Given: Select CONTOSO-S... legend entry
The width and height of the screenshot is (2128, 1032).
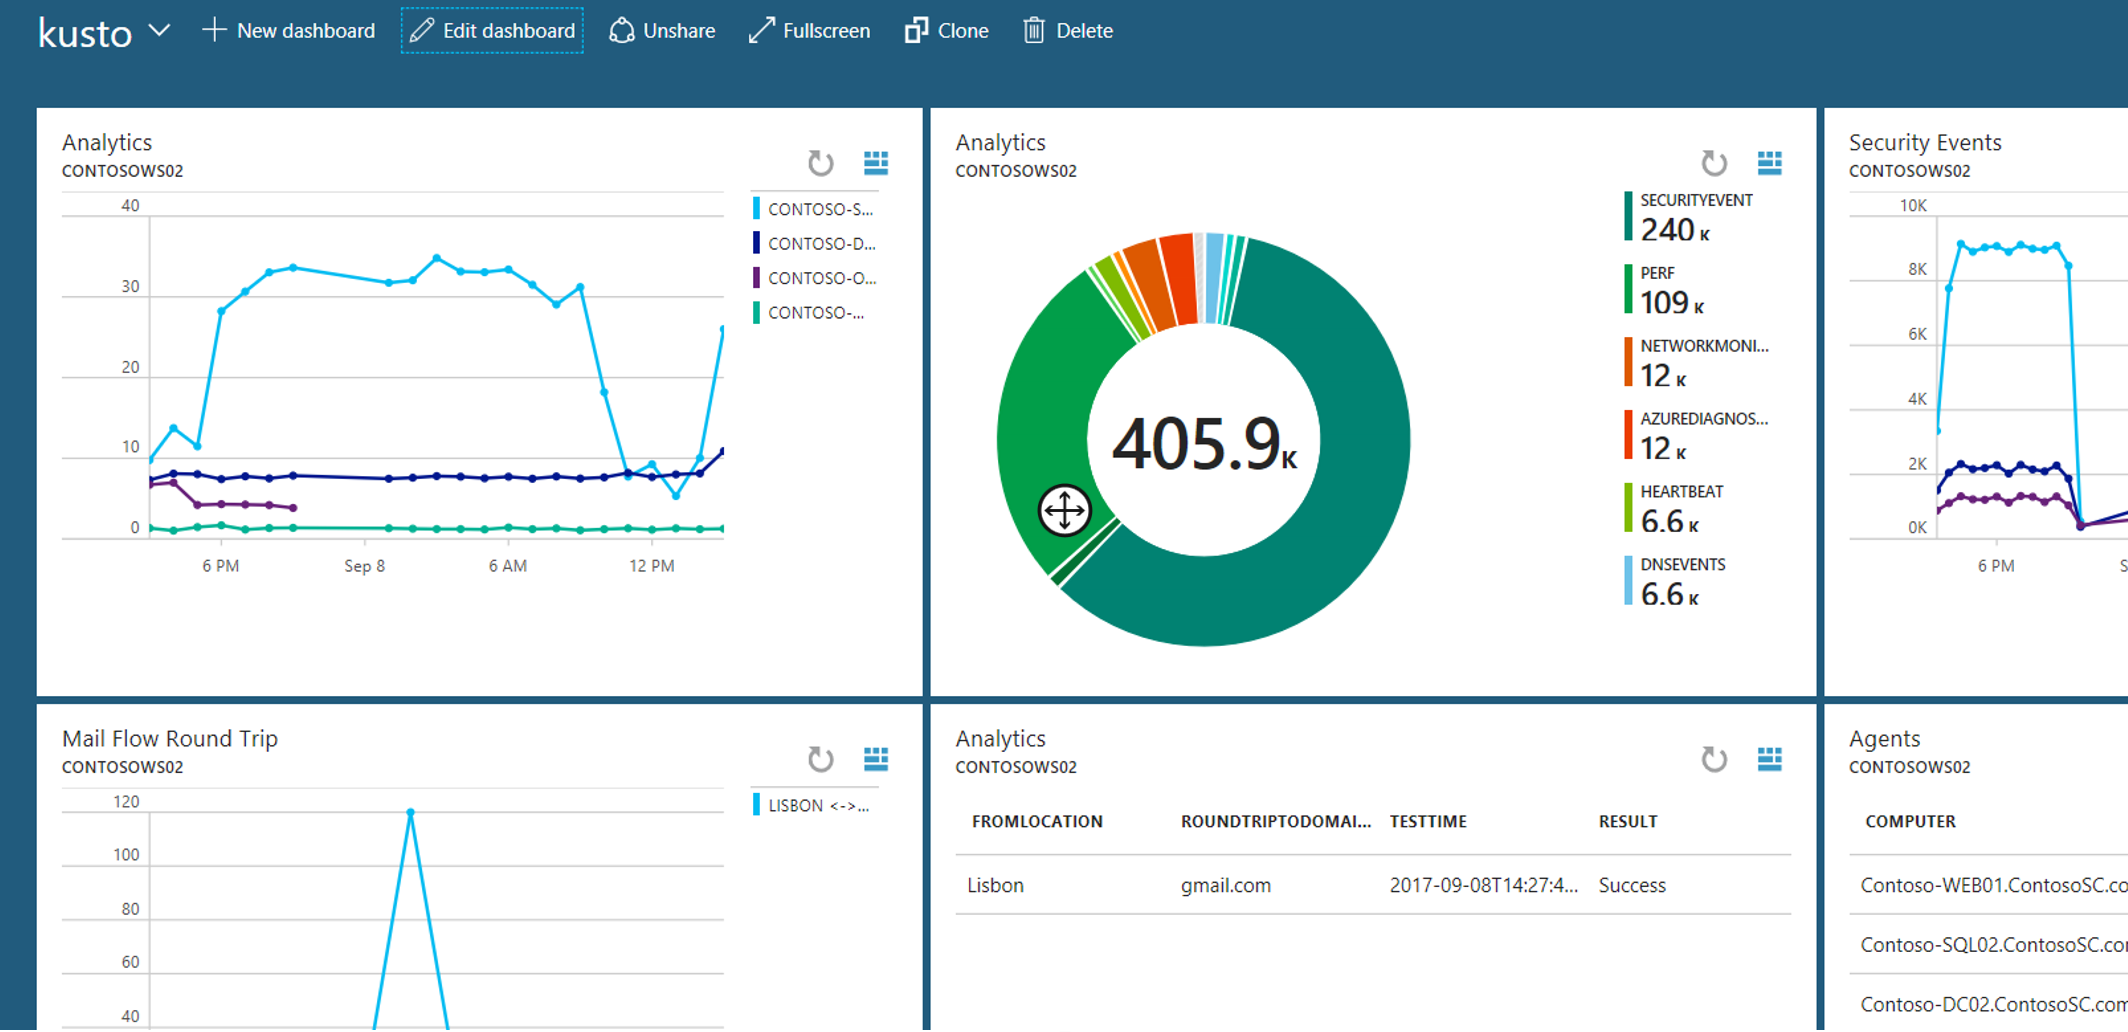Looking at the screenshot, I should point(814,209).
